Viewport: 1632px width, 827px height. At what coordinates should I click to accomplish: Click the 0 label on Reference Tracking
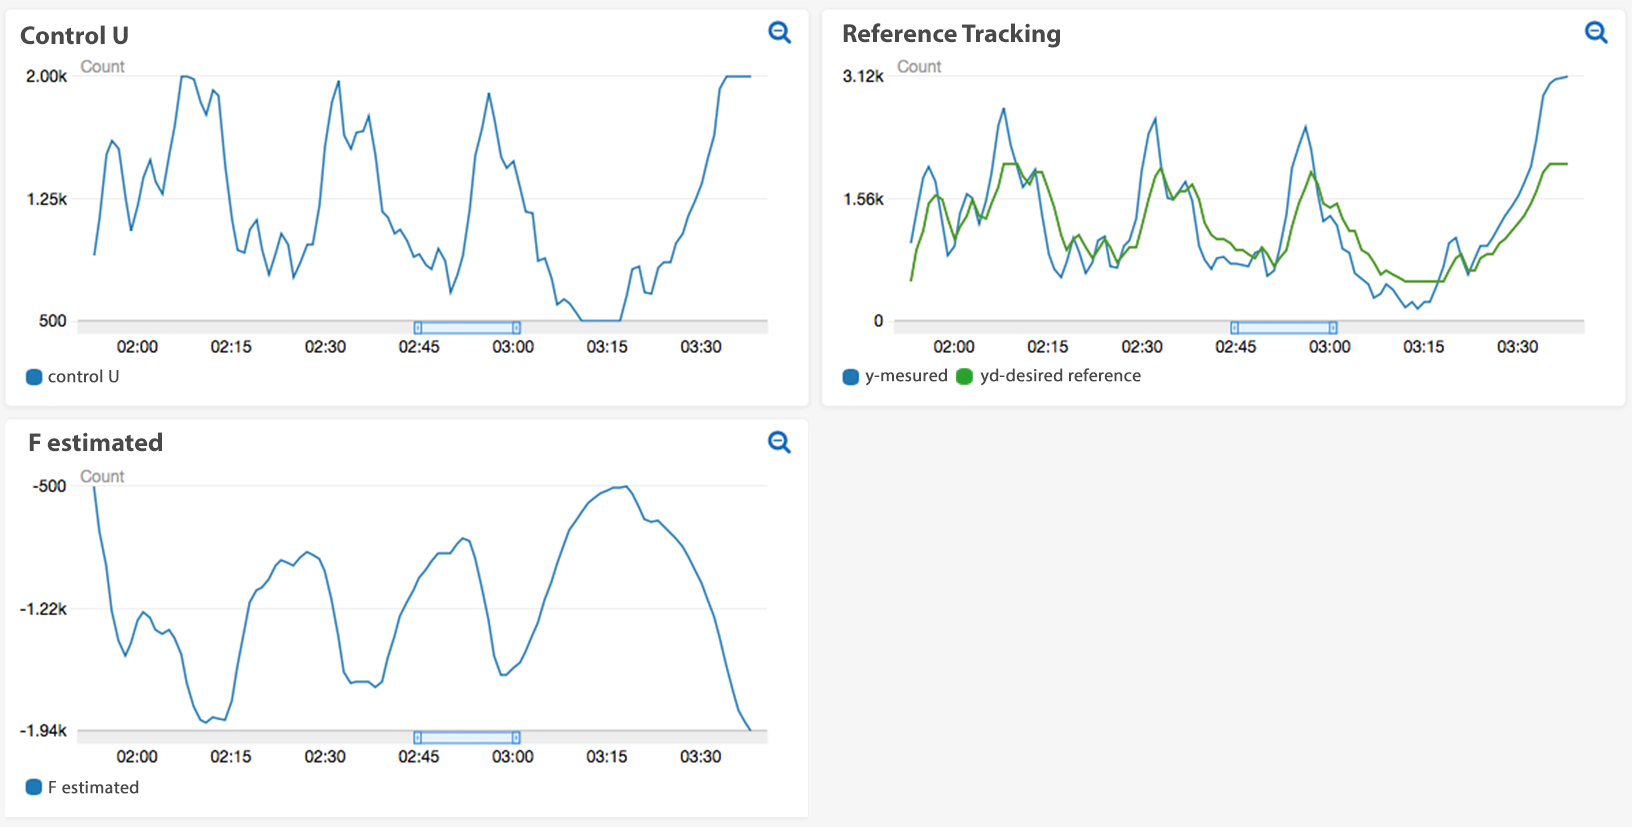click(x=878, y=321)
